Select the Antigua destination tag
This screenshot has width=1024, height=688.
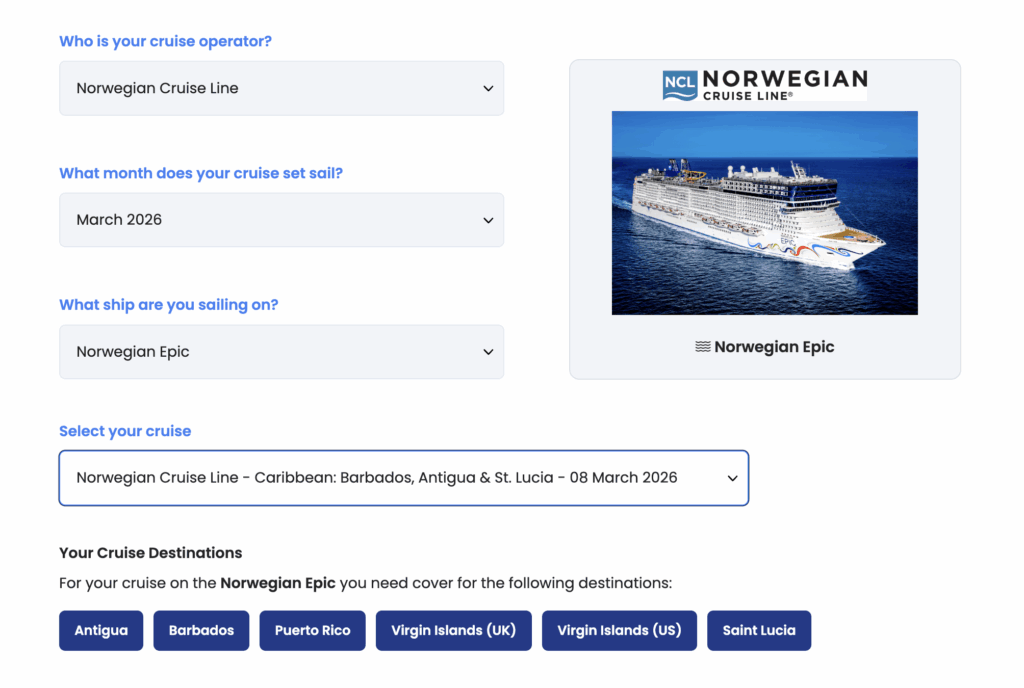101,631
